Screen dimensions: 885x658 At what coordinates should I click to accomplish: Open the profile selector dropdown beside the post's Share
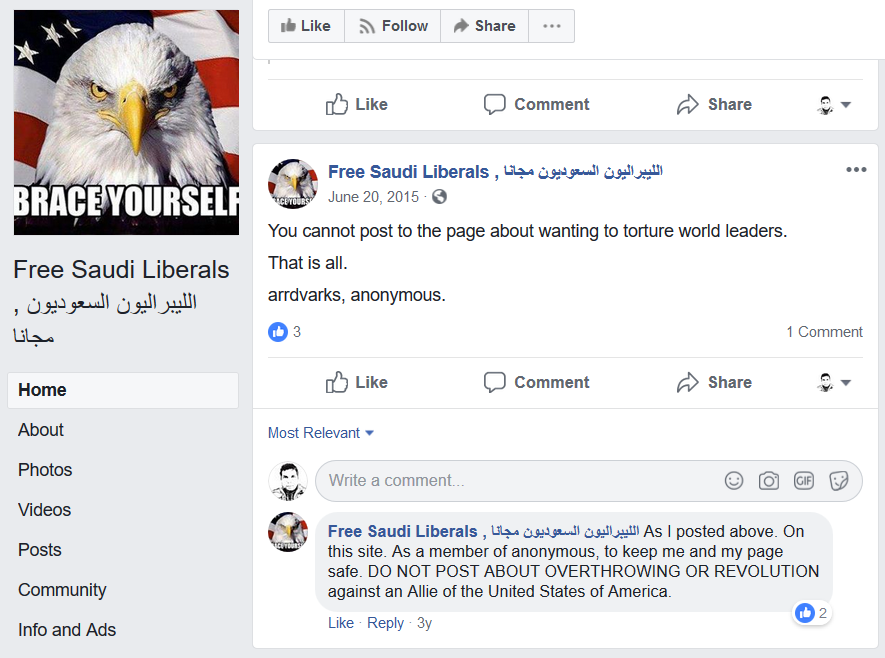point(834,383)
